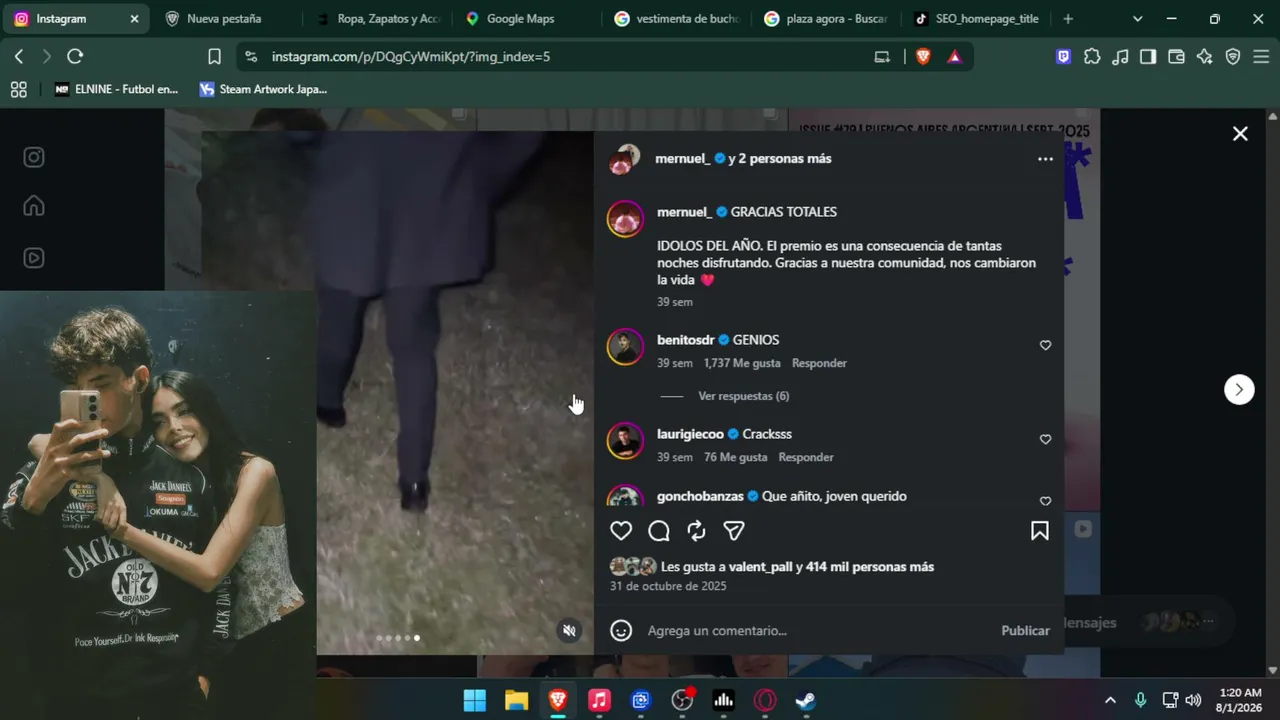Reload the Instagram page
The image size is (1280, 720).
point(75,57)
